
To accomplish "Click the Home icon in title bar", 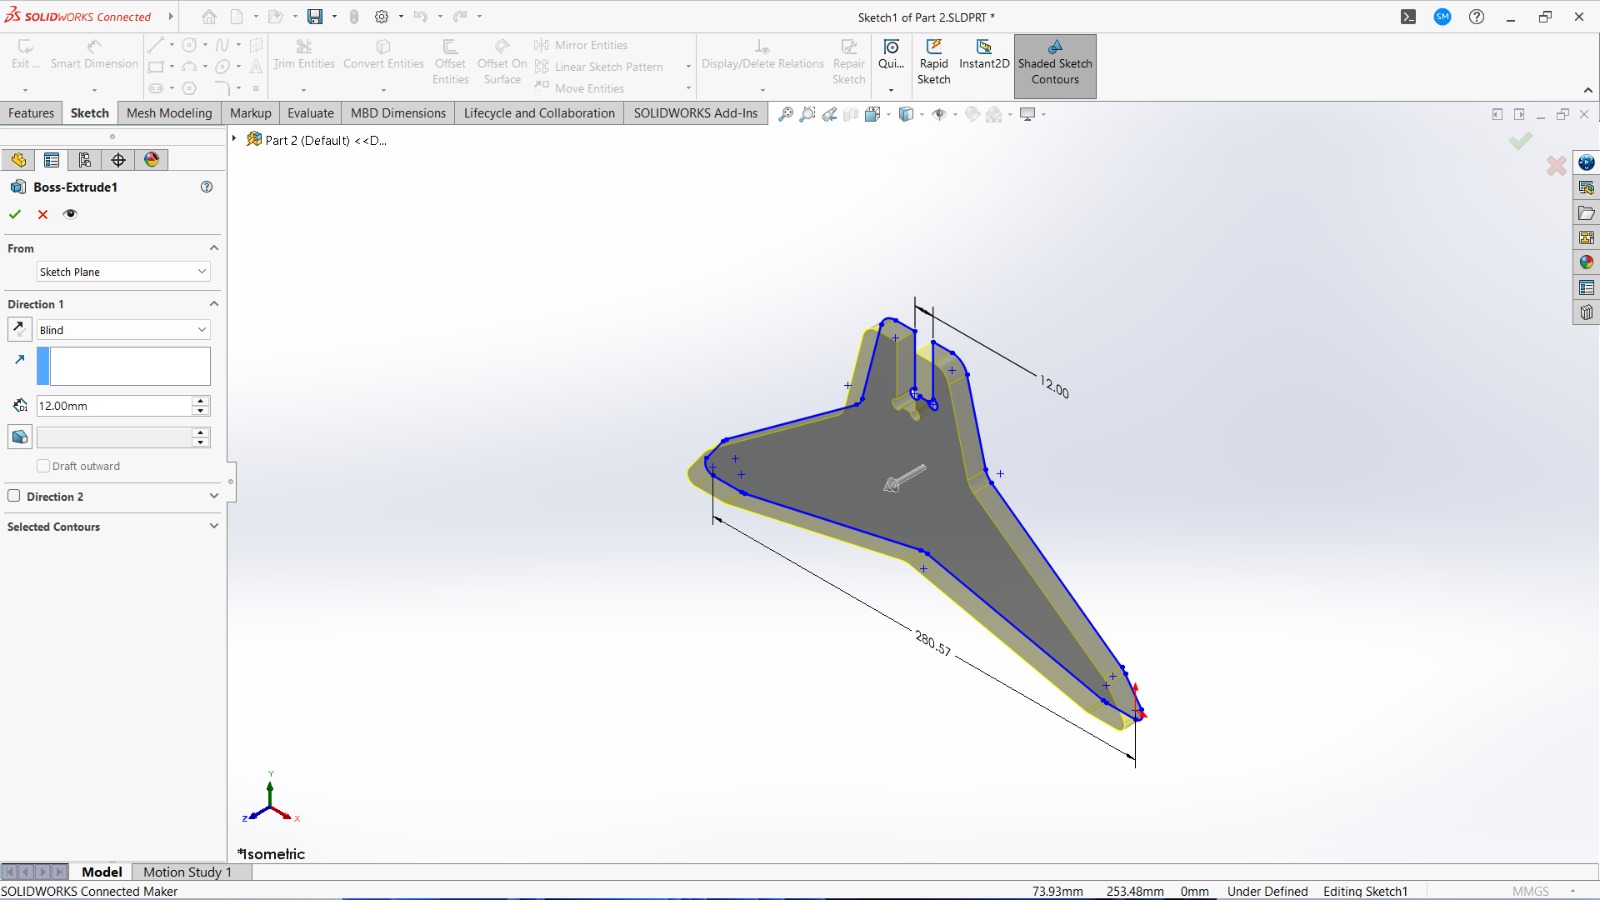I will (x=209, y=17).
